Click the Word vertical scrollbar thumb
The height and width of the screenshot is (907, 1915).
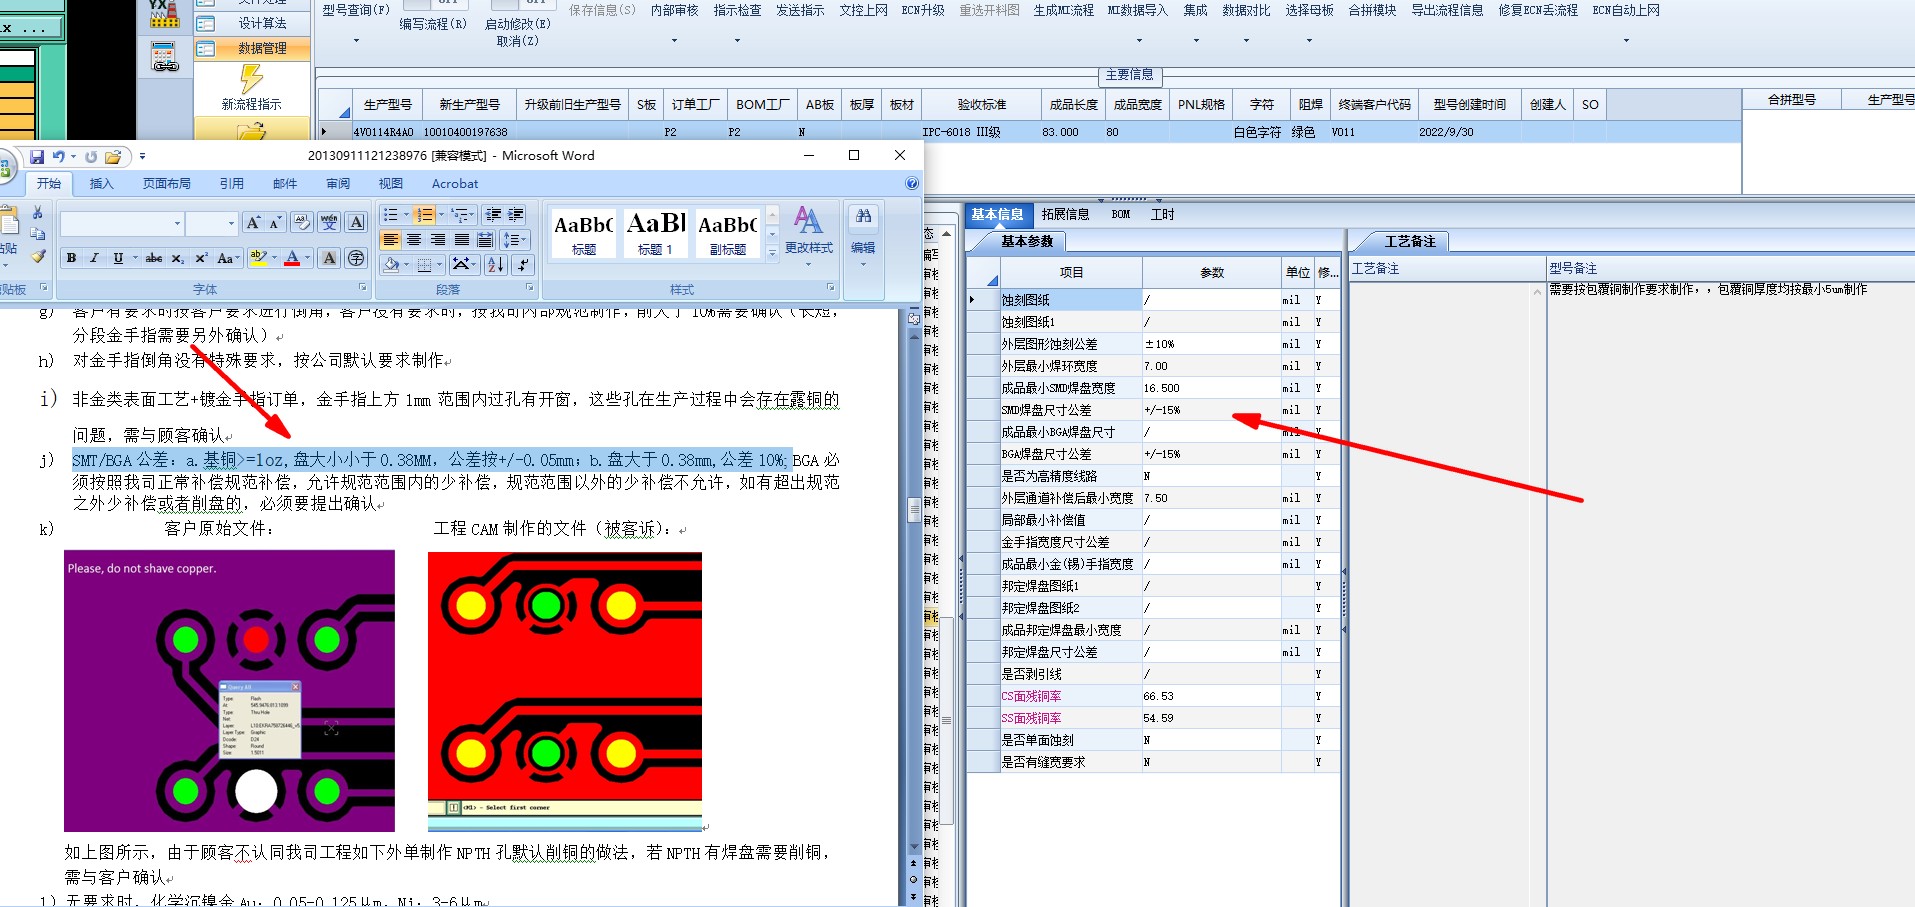pyautogui.click(x=914, y=510)
